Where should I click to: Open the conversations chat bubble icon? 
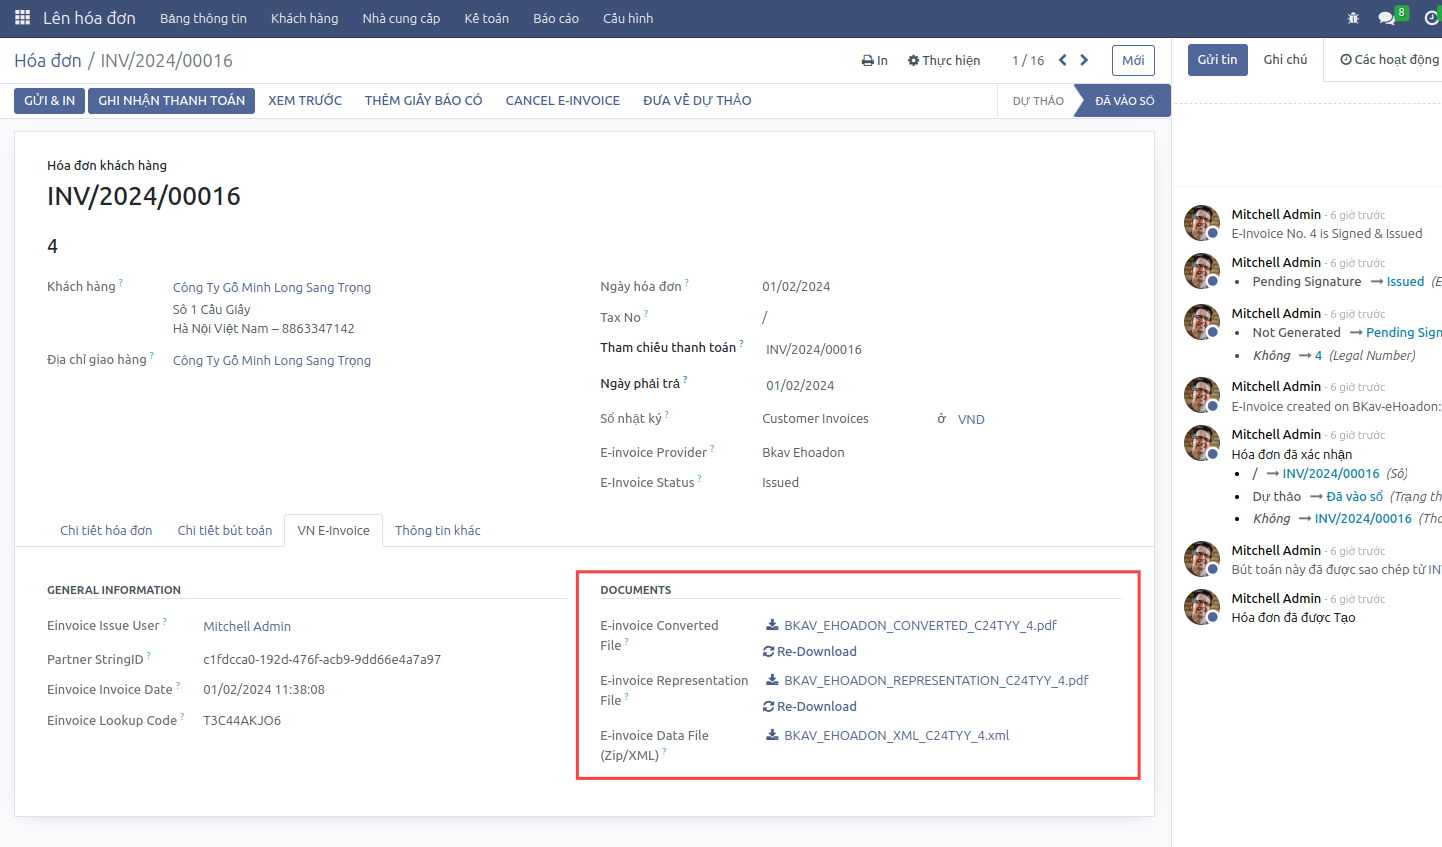pos(1386,18)
